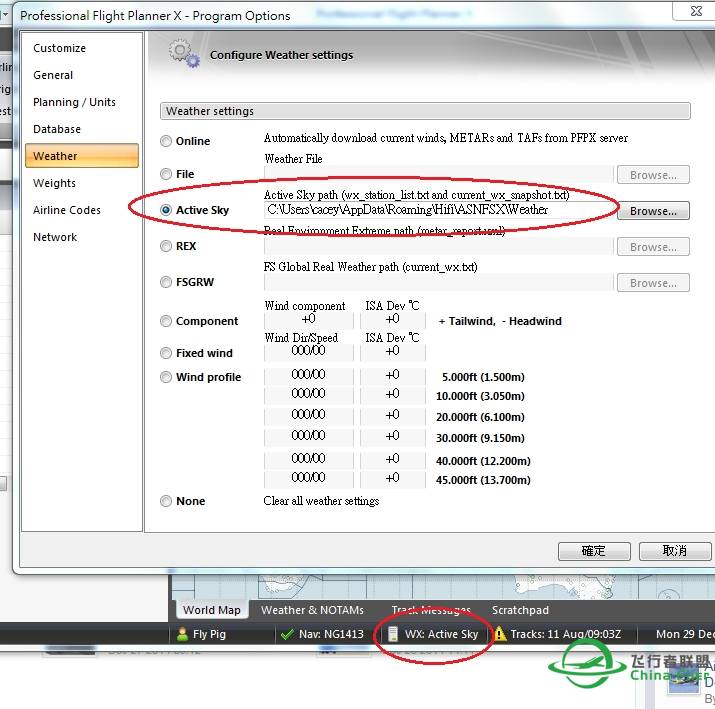Viewport: 715px width, 709px height.
Task: Select the REX radio button
Action: (x=166, y=246)
